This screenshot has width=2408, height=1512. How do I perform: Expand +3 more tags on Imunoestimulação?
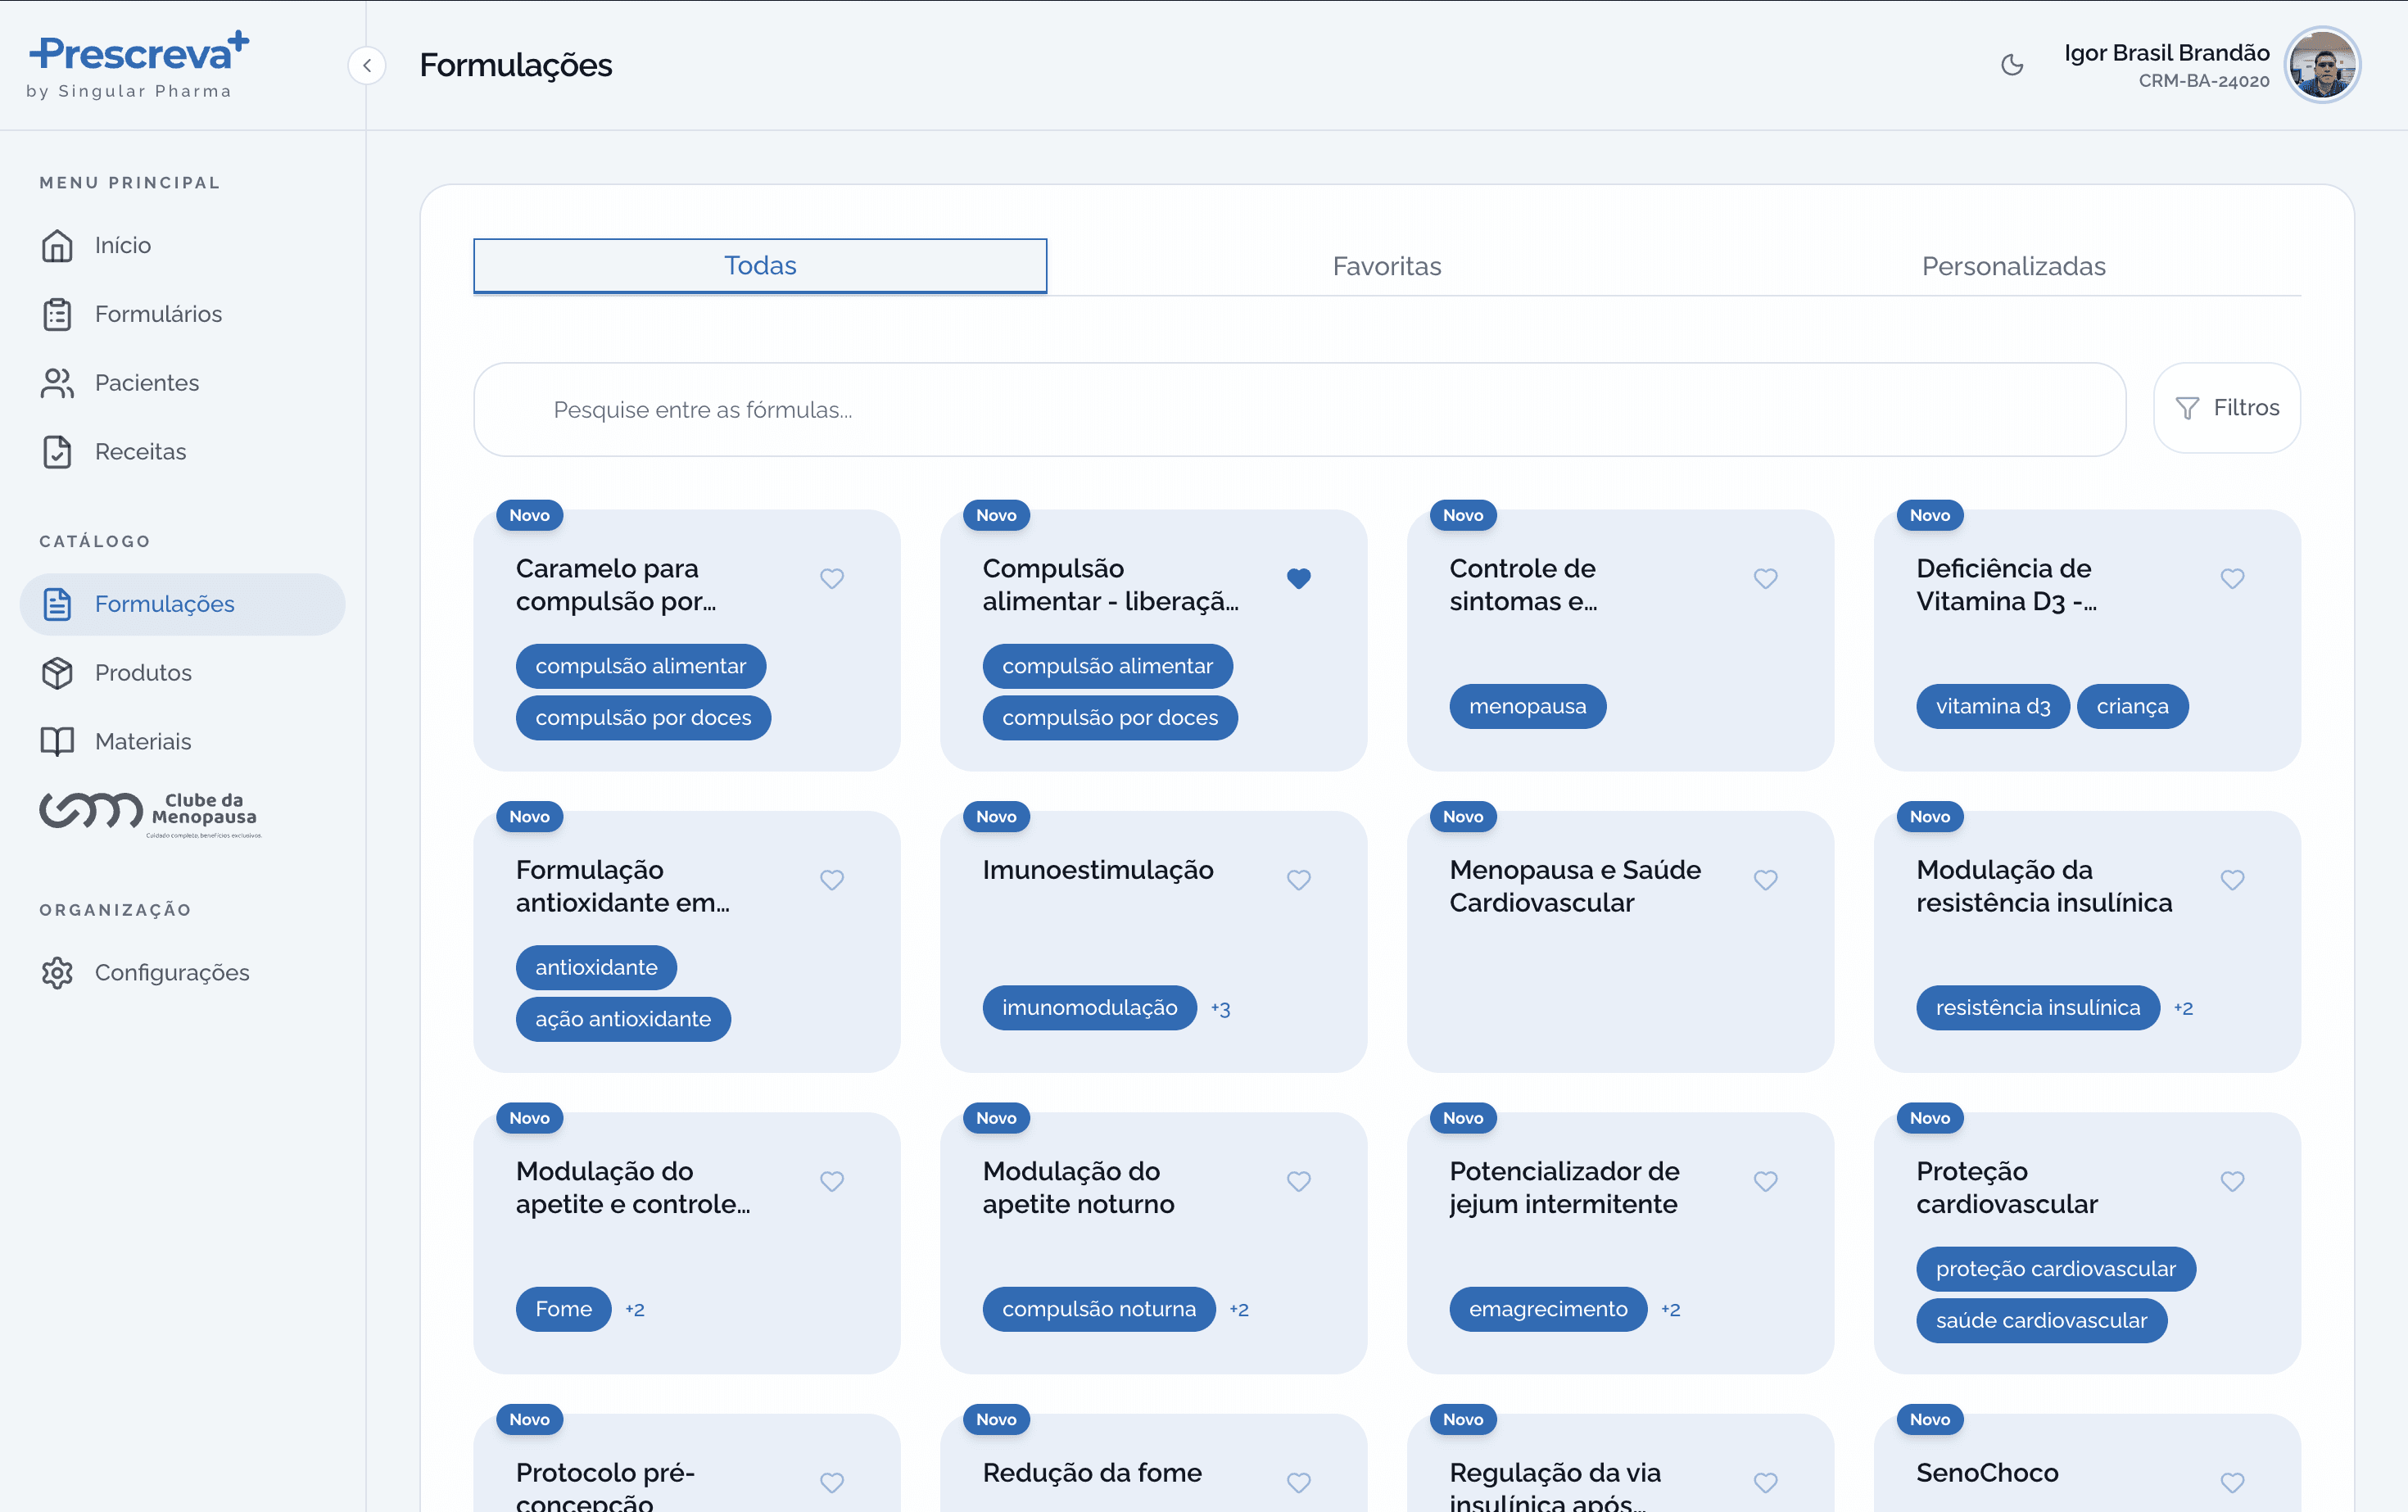[1220, 1009]
